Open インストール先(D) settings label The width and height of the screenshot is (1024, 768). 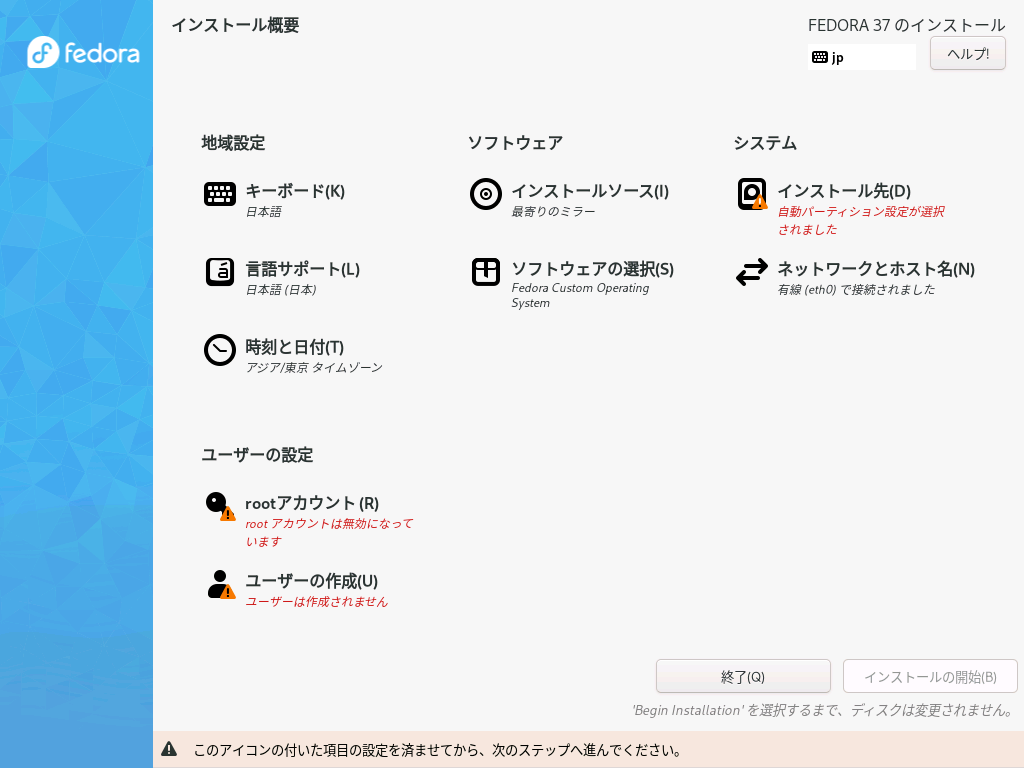point(844,191)
